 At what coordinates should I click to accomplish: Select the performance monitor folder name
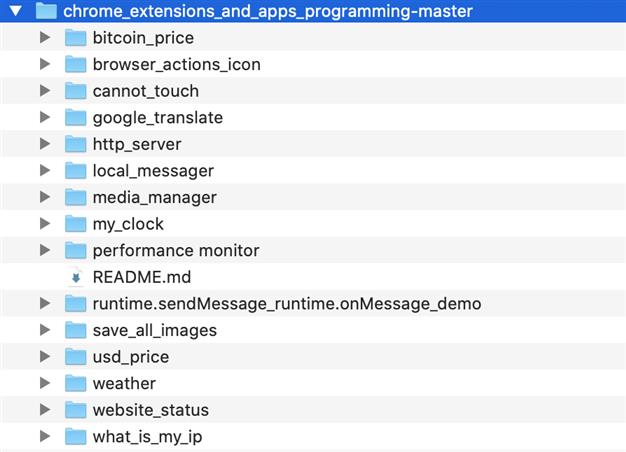click(x=176, y=251)
